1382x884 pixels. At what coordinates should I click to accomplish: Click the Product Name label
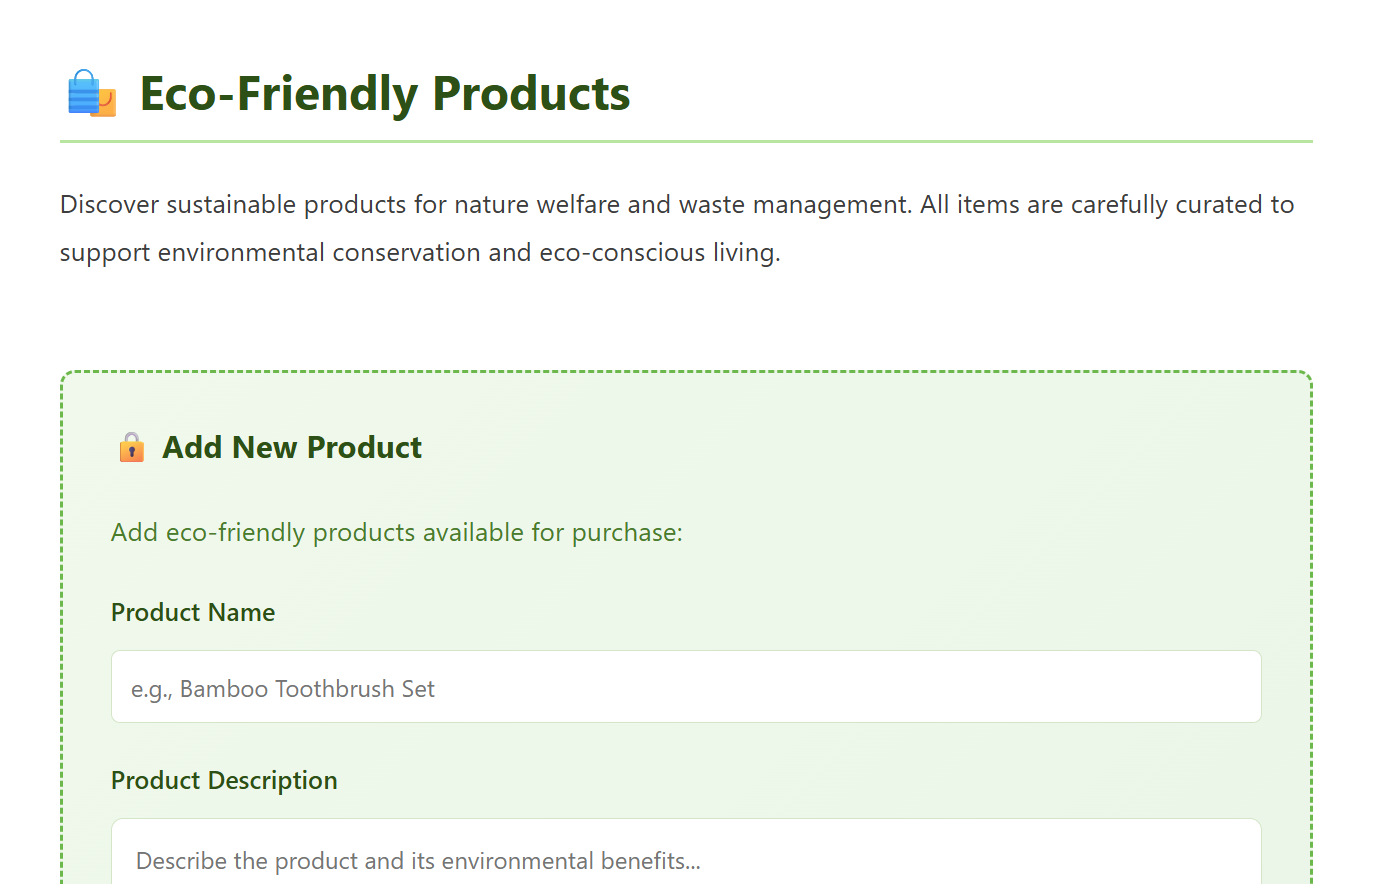(x=193, y=612)
